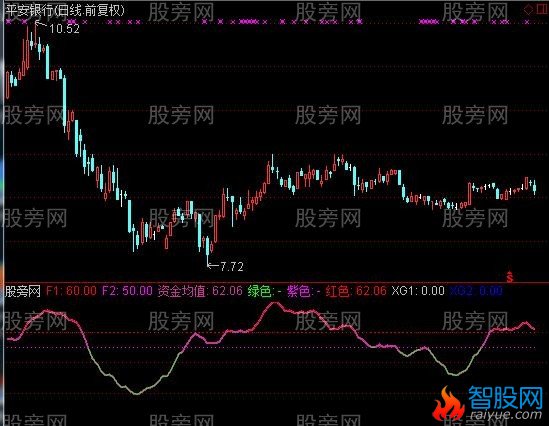
Task: Click the indicator line's highest peak
Action: [x=275, y=303]
